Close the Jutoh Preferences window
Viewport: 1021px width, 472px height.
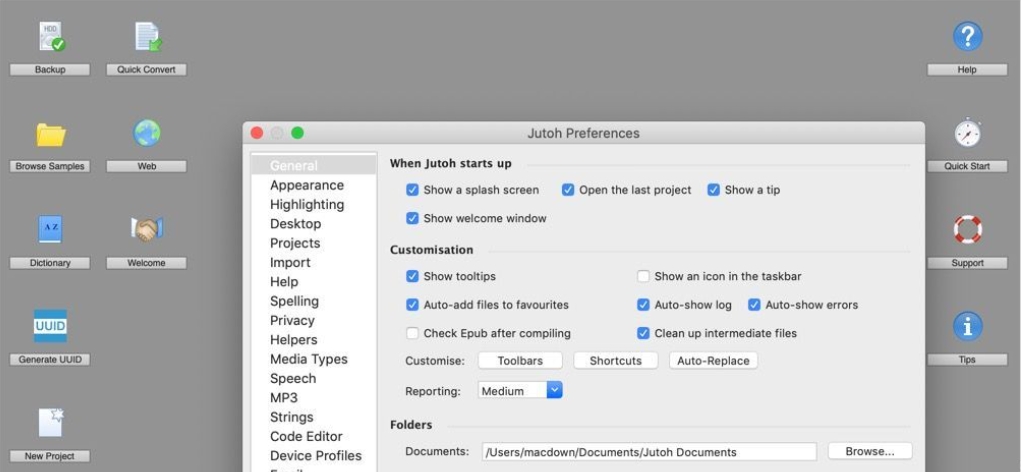coord(257,133)
